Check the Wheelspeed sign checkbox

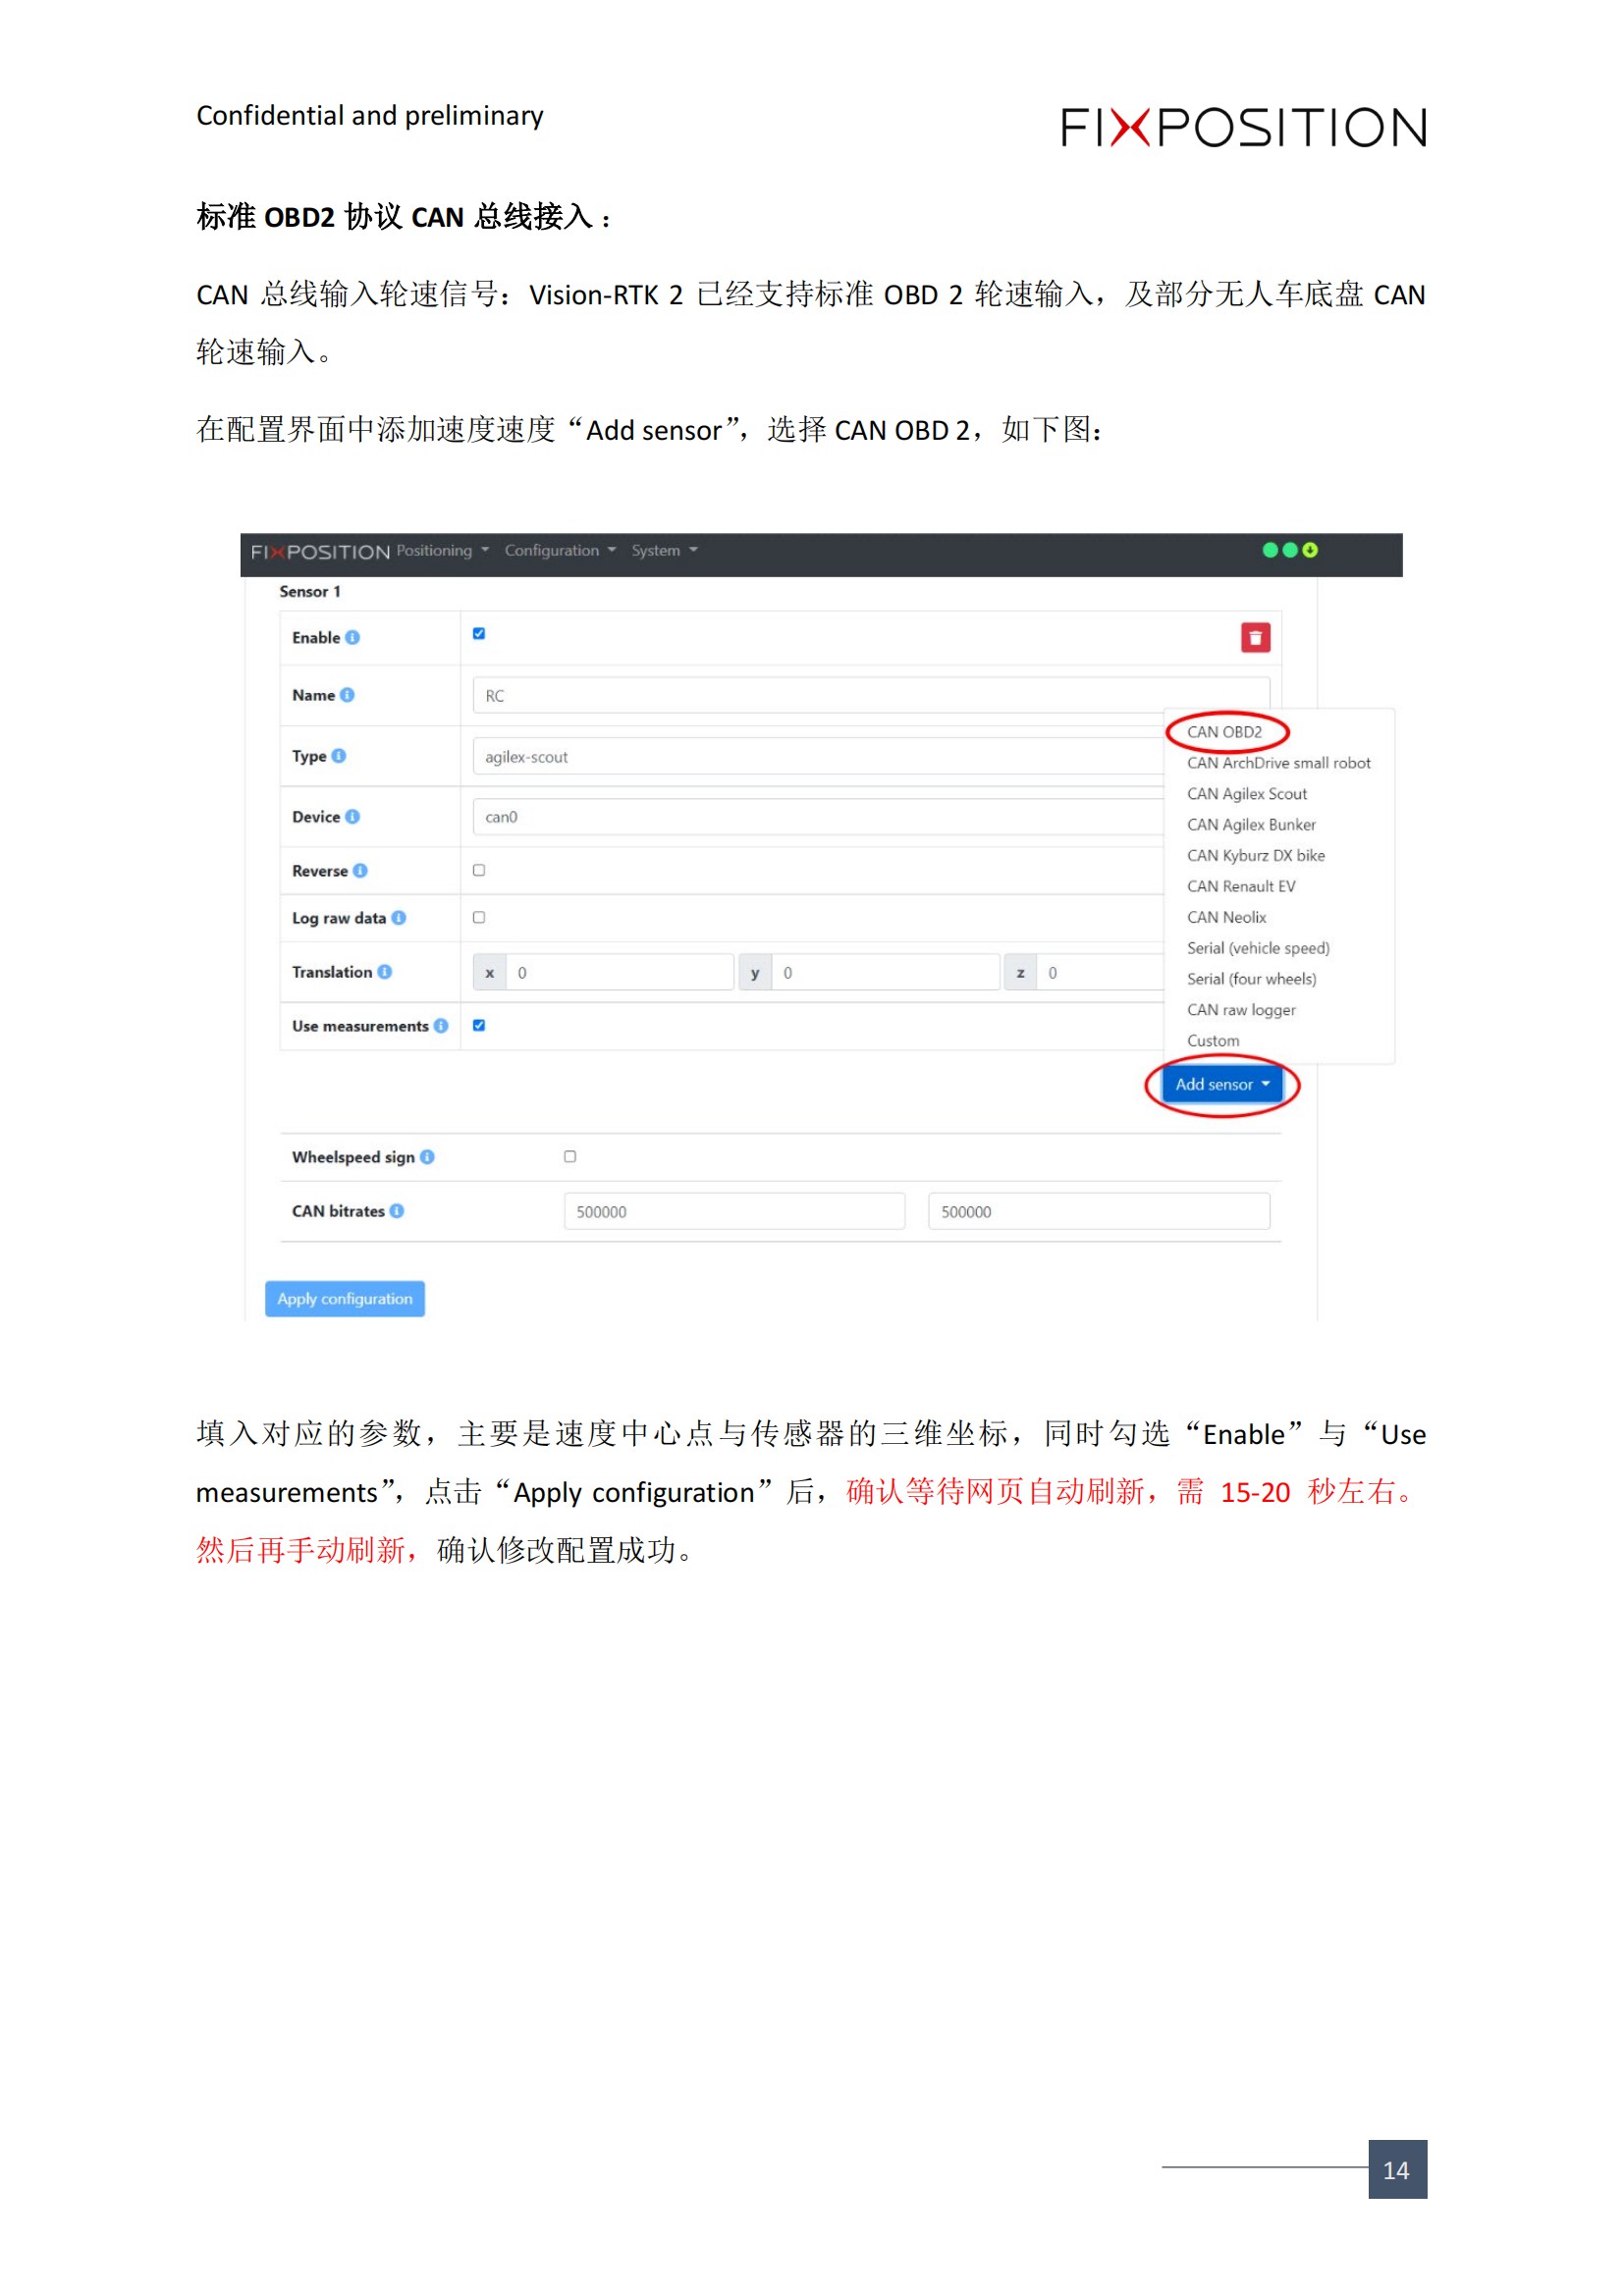[570, 1156]
